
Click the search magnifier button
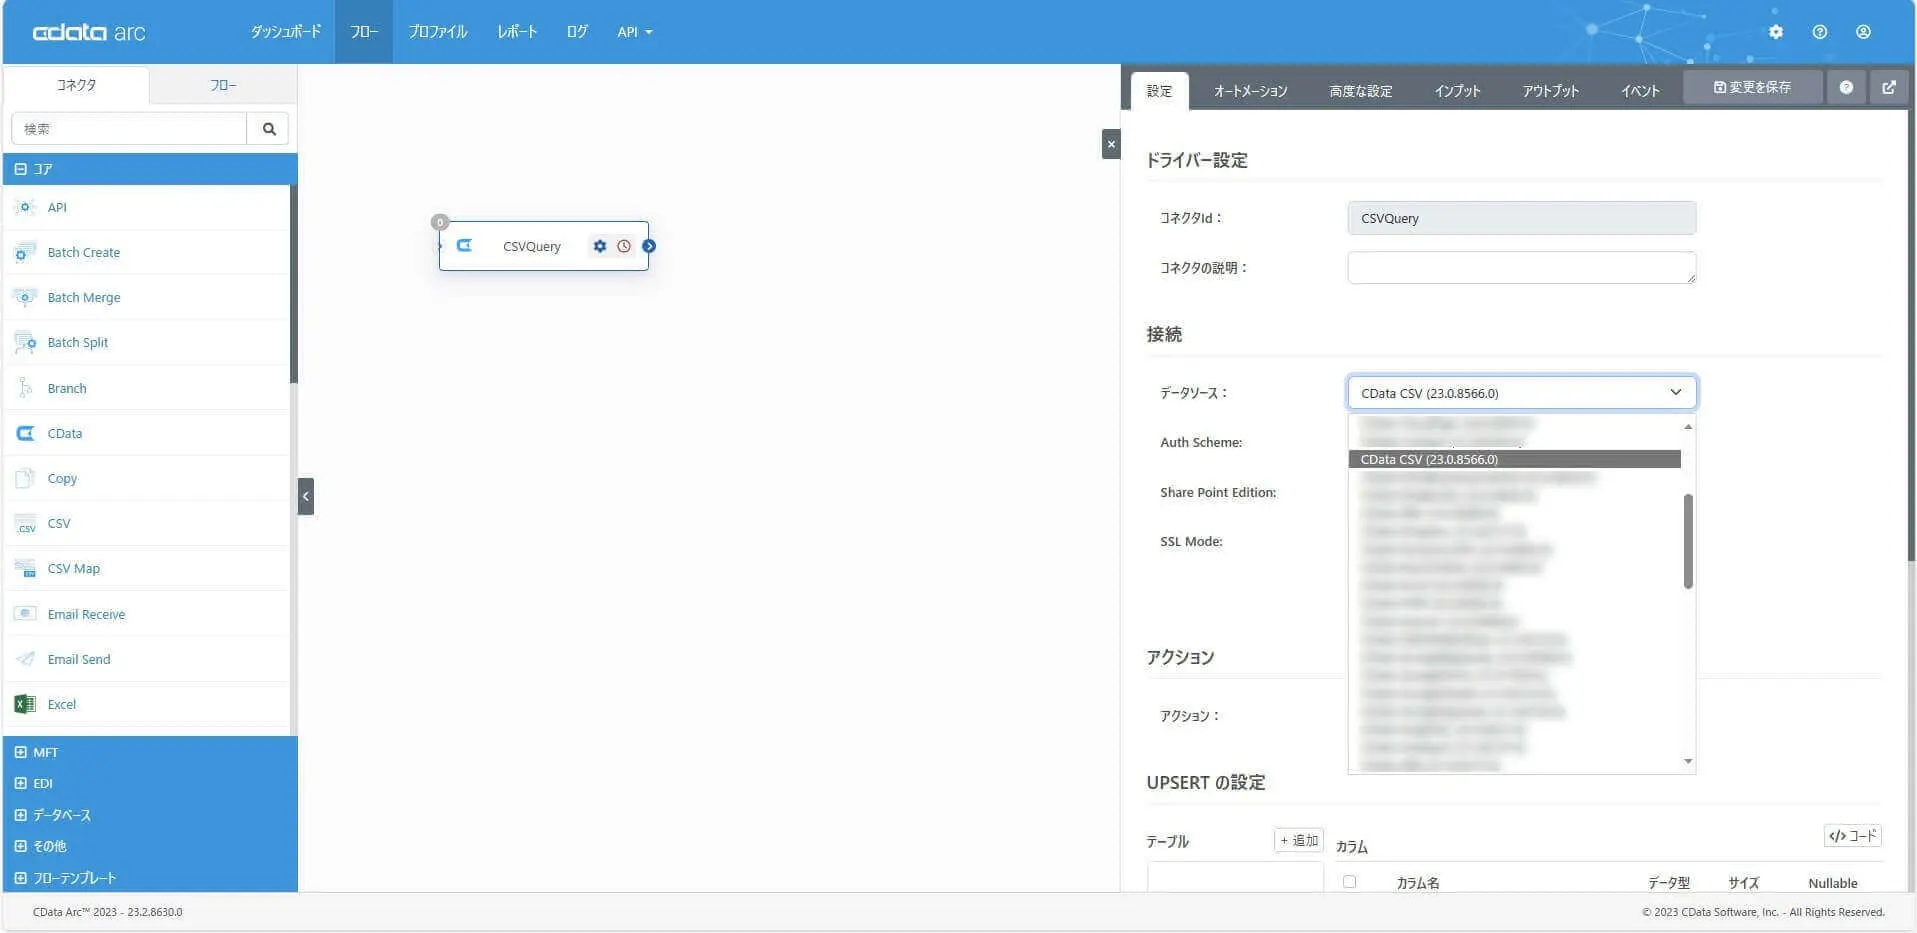click(268, 129)
